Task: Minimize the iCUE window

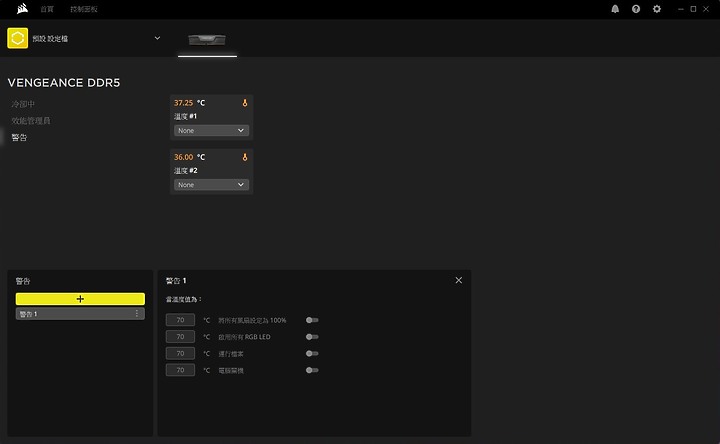Action: (681, 9)
